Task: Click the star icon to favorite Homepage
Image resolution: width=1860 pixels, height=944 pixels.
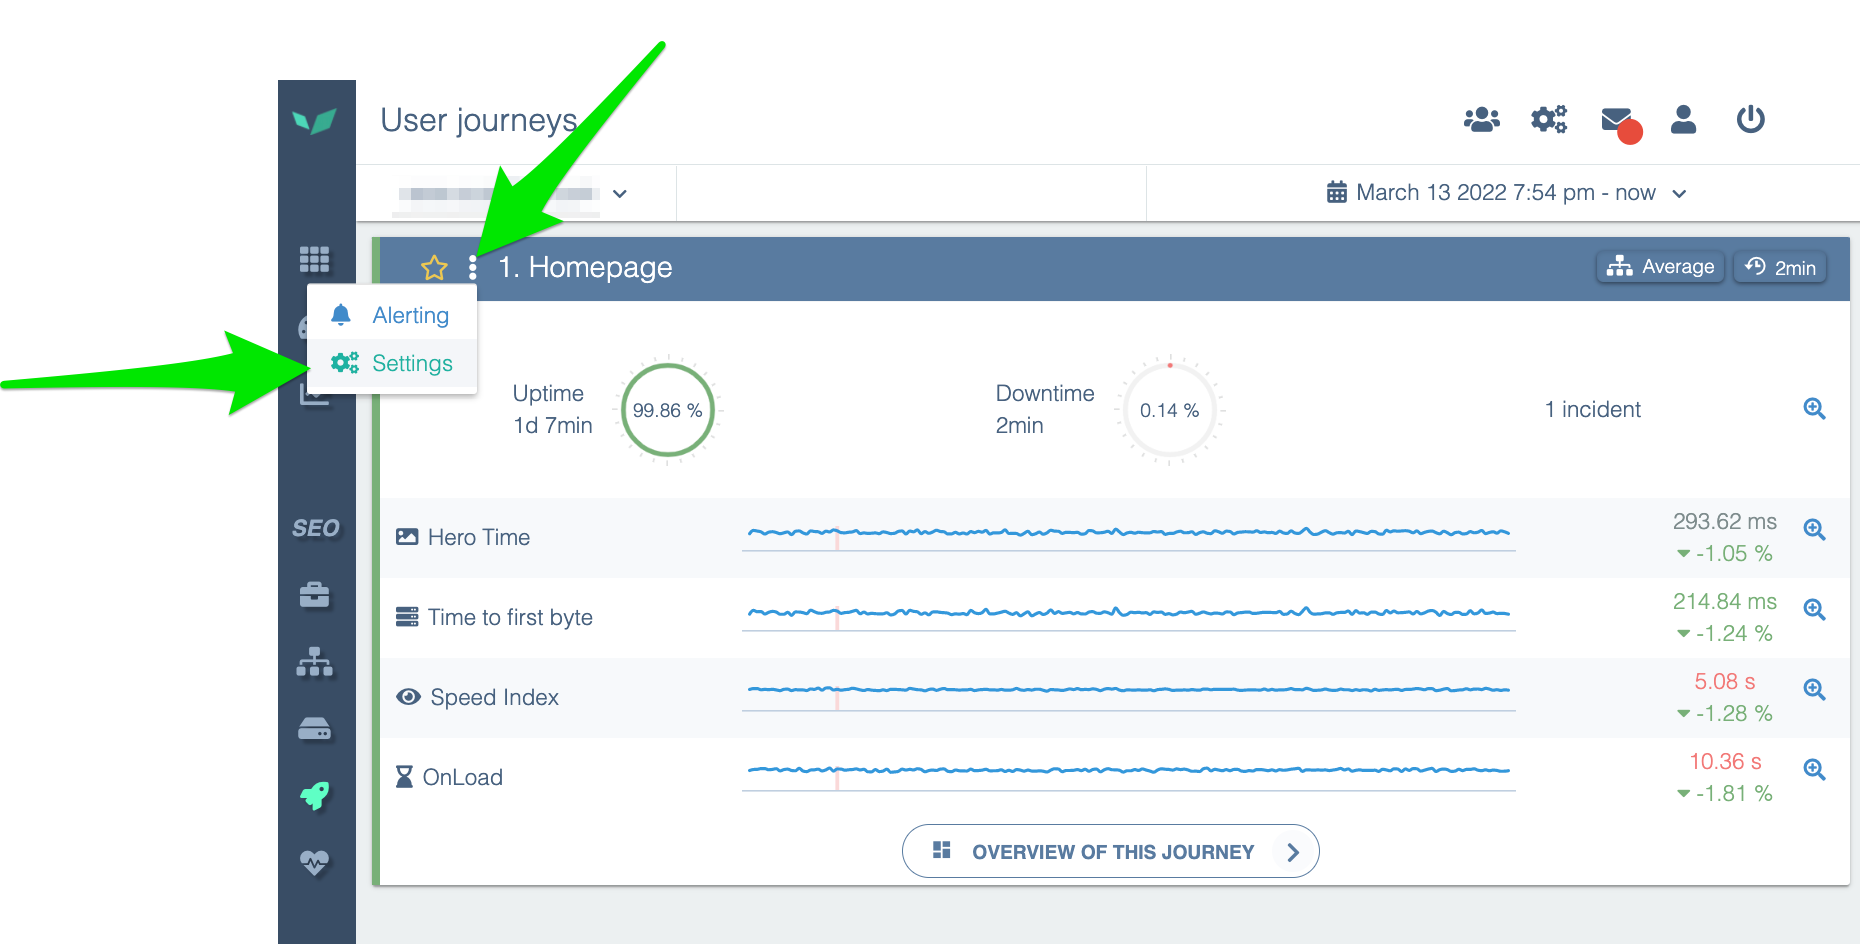Action: 434,268
